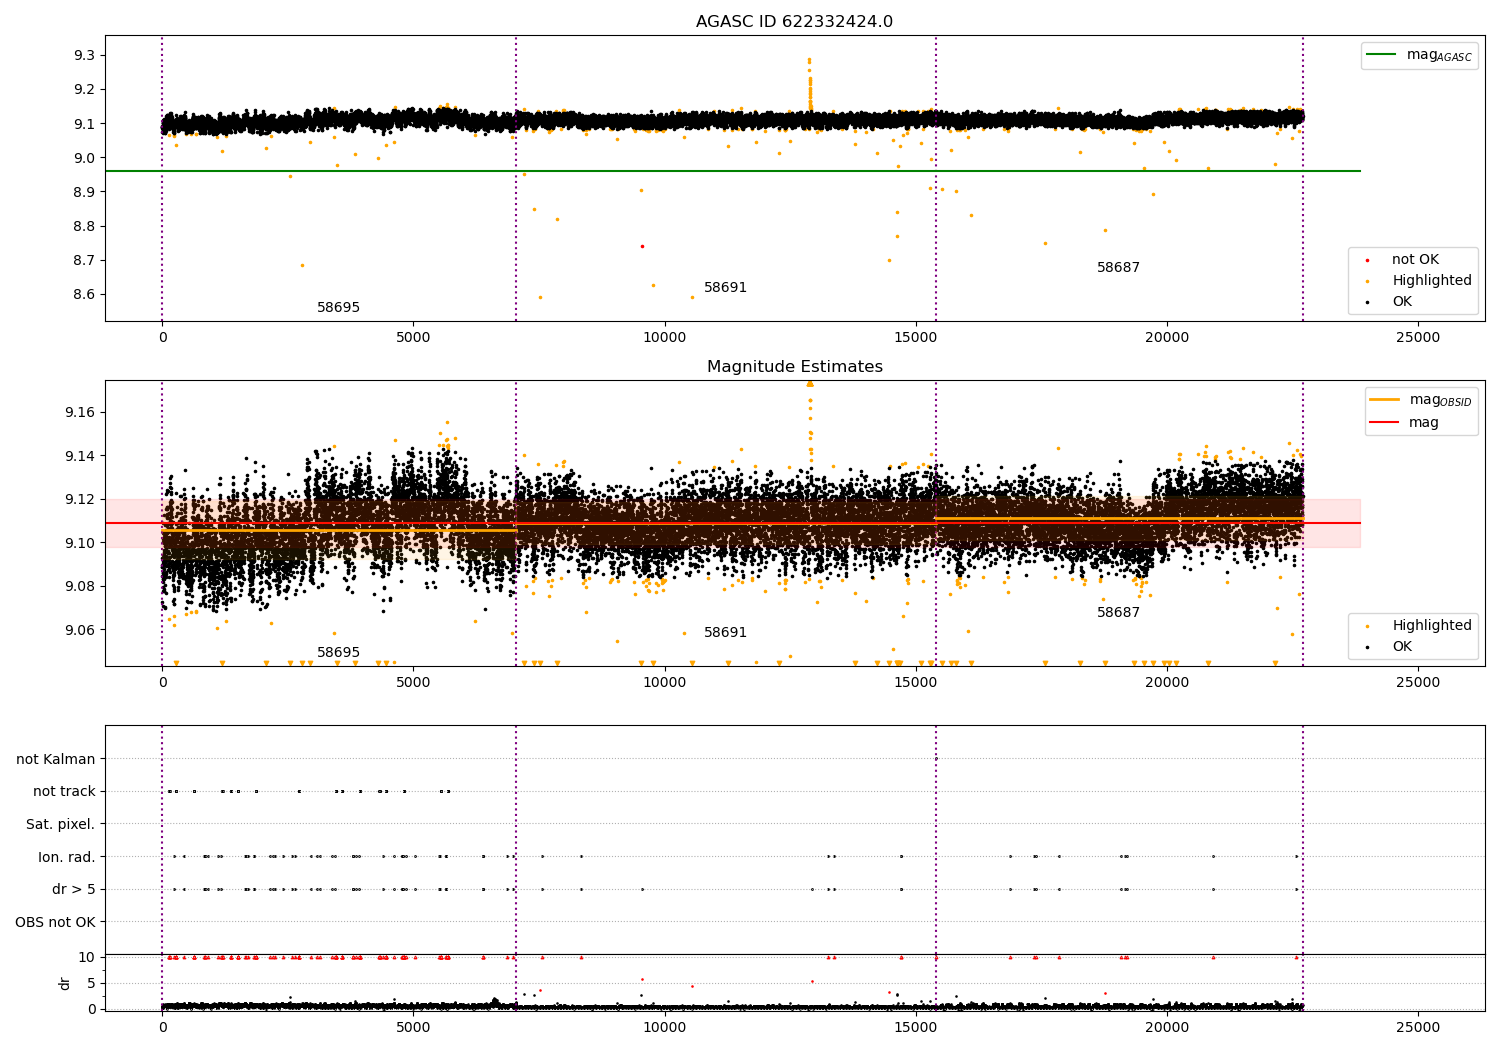Select the 58687 annotation in the top plot
1500x1050 pixels.
[1118, 268]
